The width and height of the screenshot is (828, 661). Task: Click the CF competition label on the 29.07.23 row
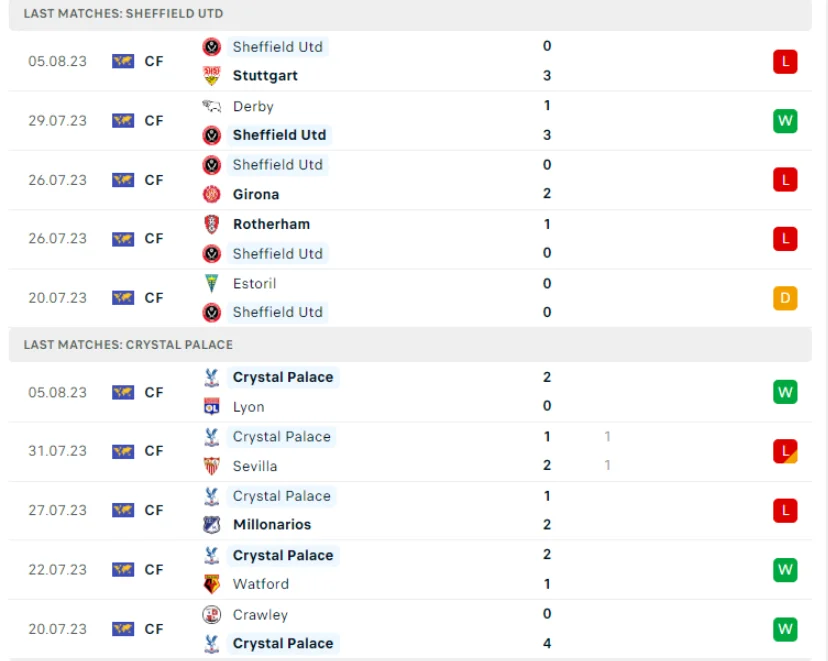[153, 120]
